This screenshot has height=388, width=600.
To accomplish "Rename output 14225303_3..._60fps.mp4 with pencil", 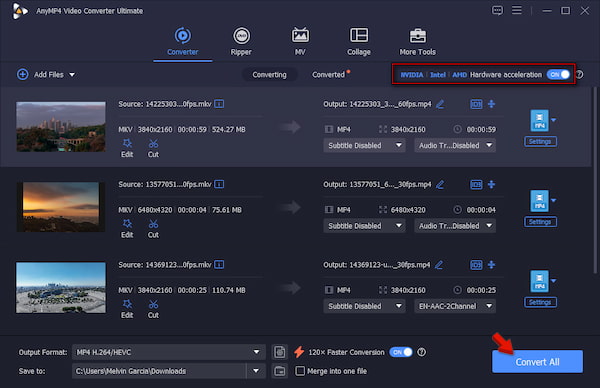I will tap(440, 104).
